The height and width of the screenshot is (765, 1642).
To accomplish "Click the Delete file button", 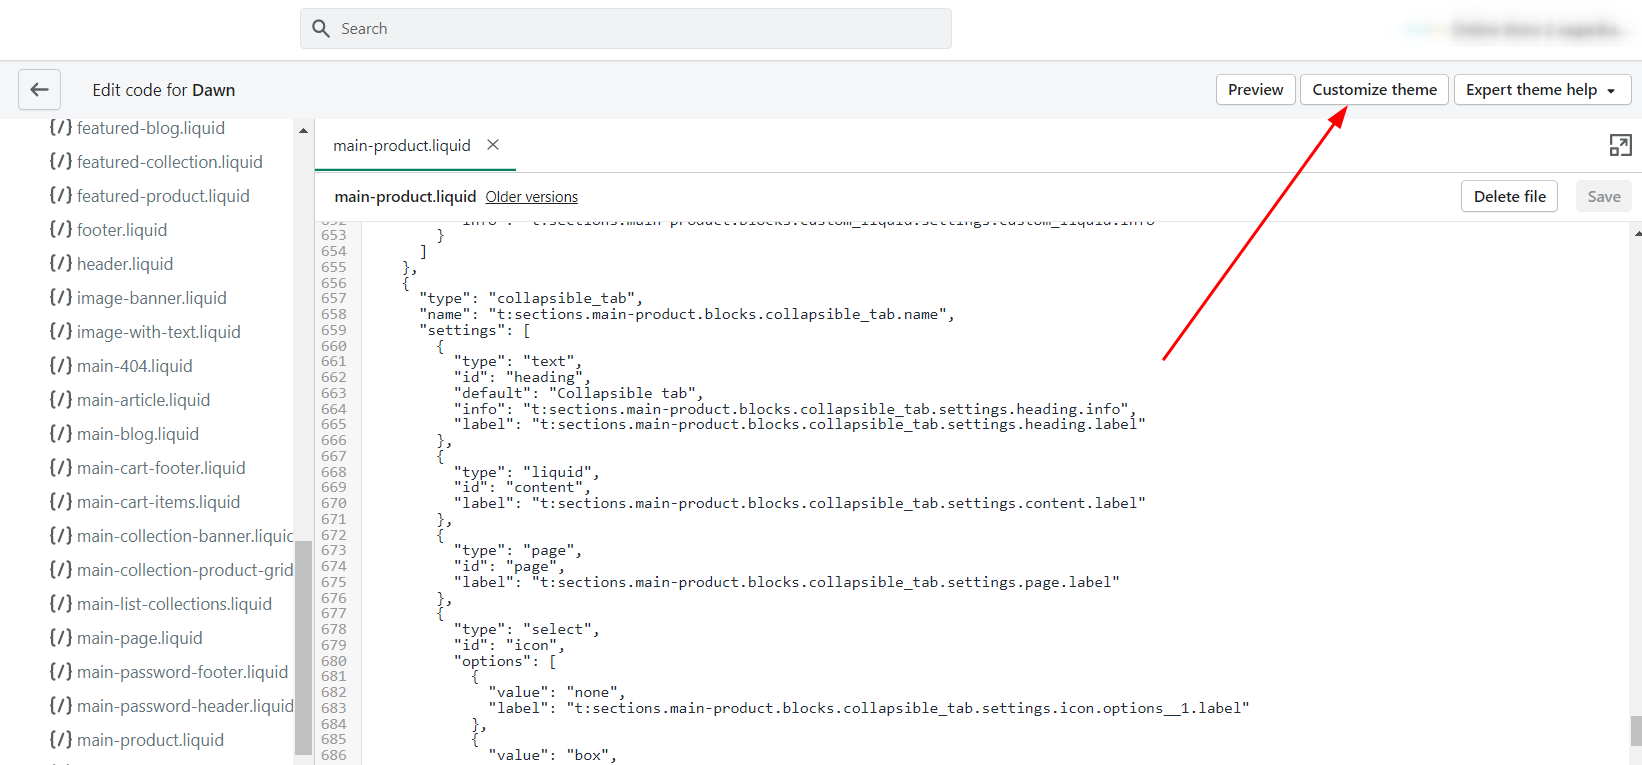I will 1509,197.
